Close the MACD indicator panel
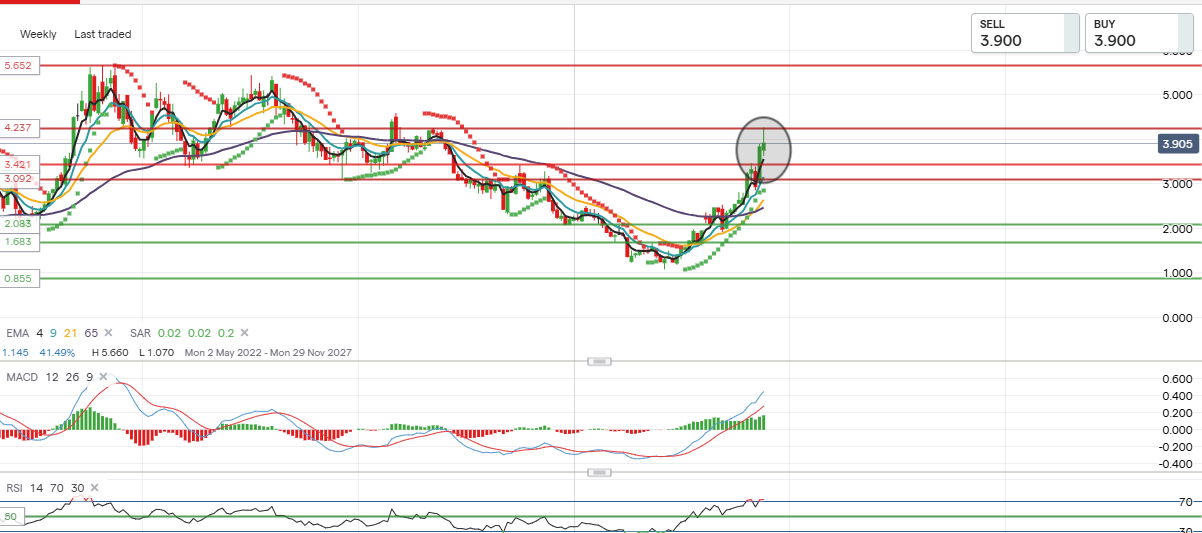 pos(104,376)
